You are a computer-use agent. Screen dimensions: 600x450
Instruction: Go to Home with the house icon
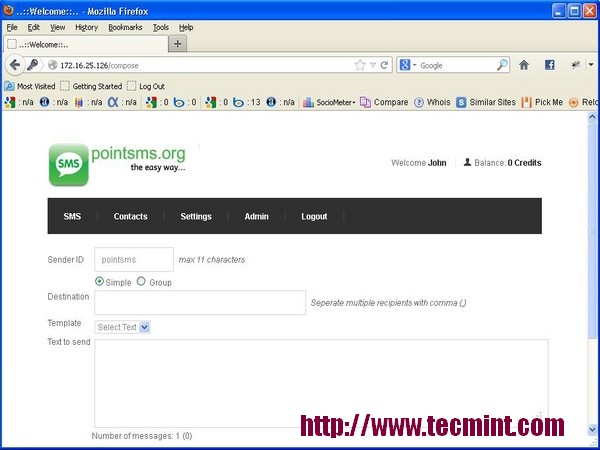coord(524,65)
